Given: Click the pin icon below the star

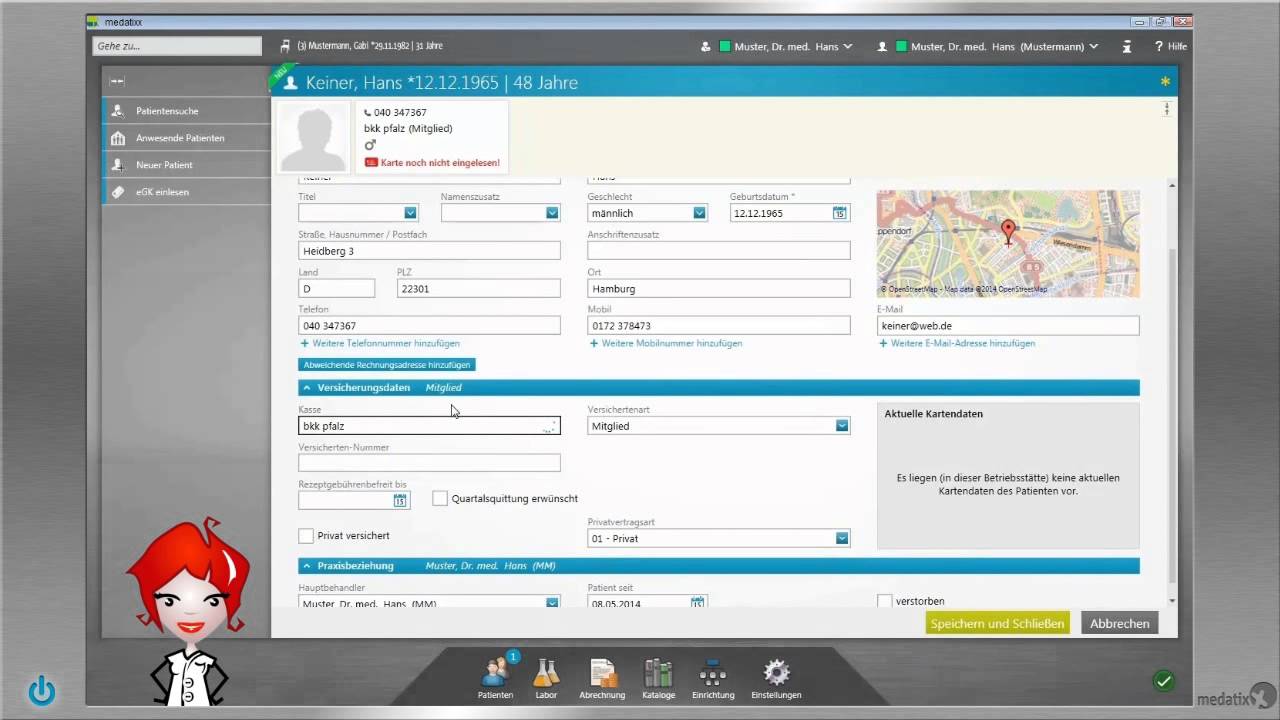Looking at the screenshot, I should point(1166,109).
